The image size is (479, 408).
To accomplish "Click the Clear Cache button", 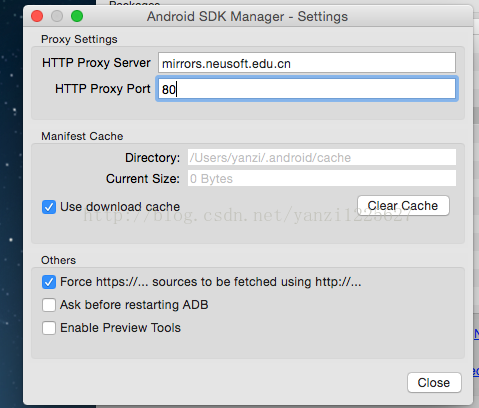I will click(403, 206).
